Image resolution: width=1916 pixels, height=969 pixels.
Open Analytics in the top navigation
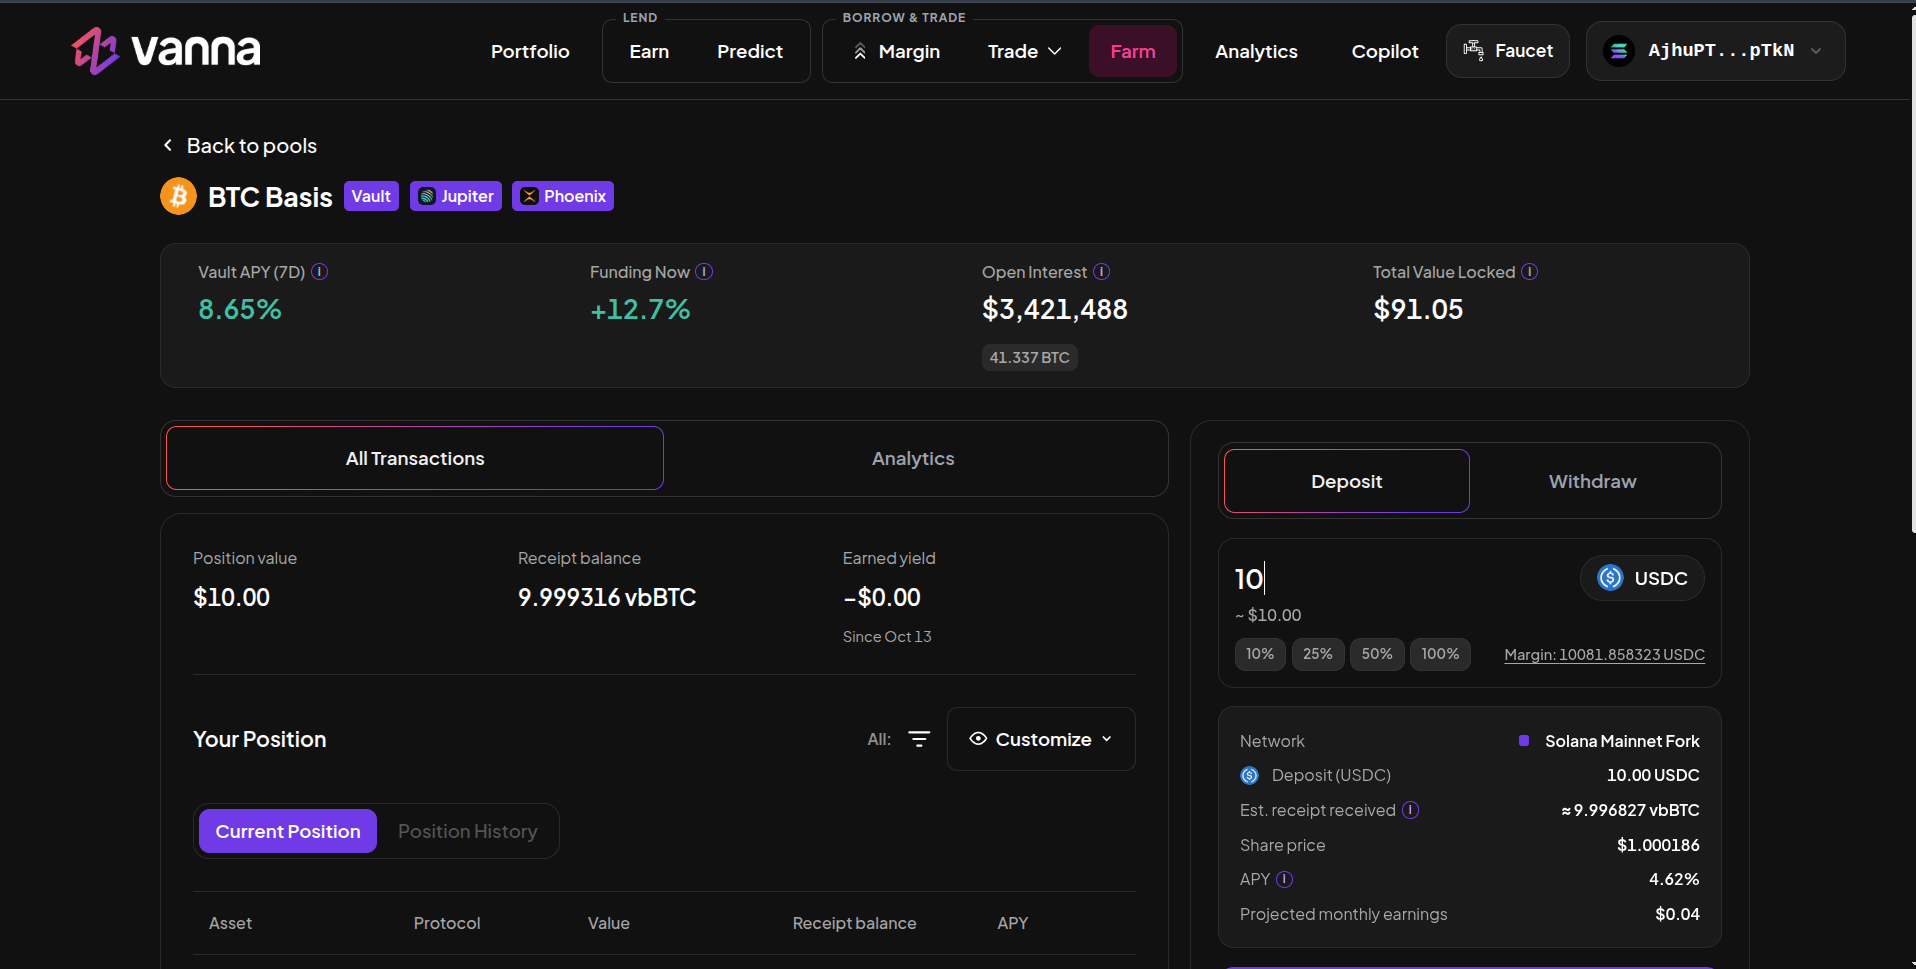(1256, 51)
